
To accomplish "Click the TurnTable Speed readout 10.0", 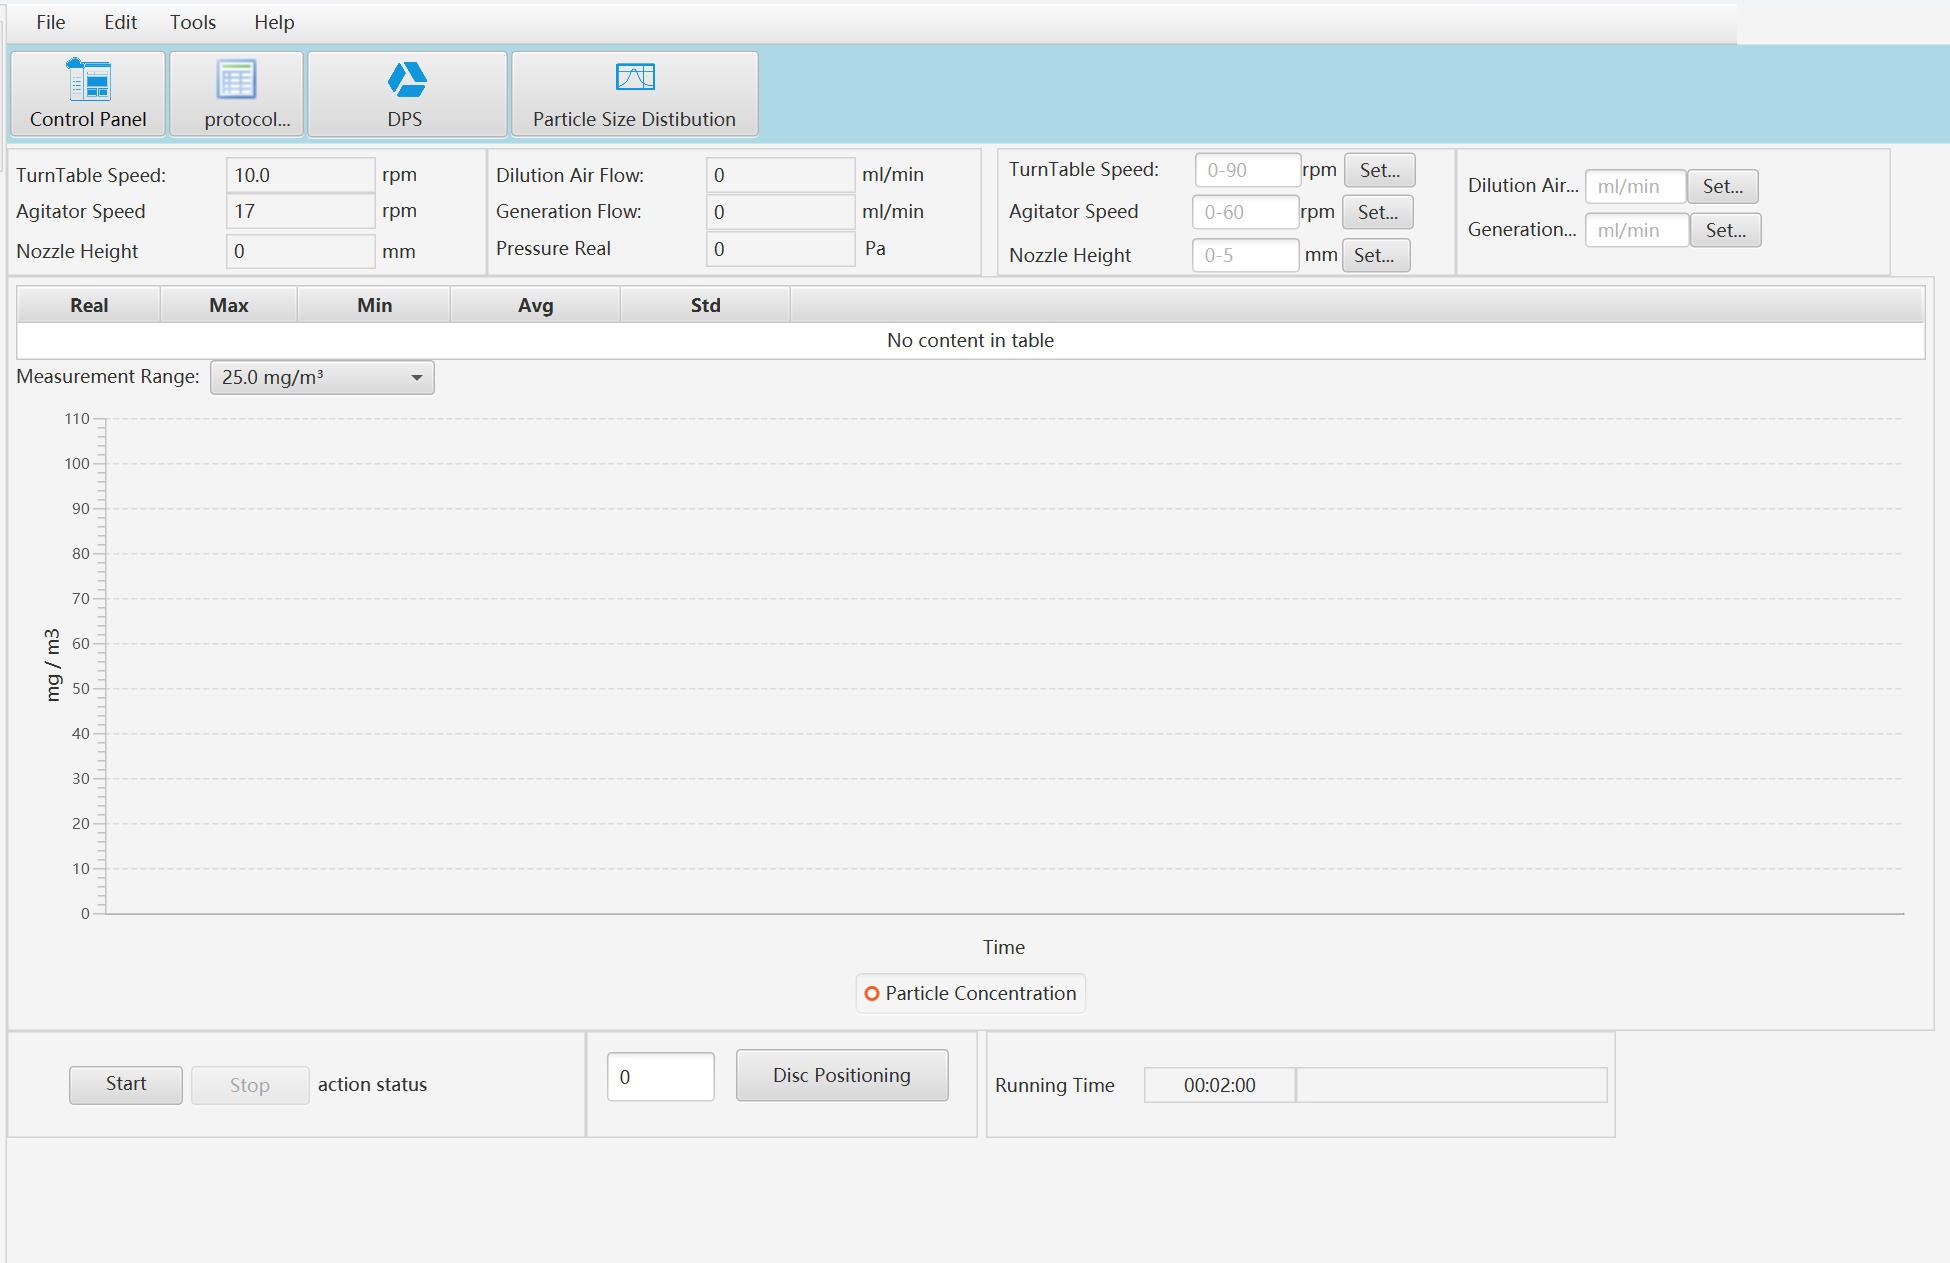I will click(300, 175).
